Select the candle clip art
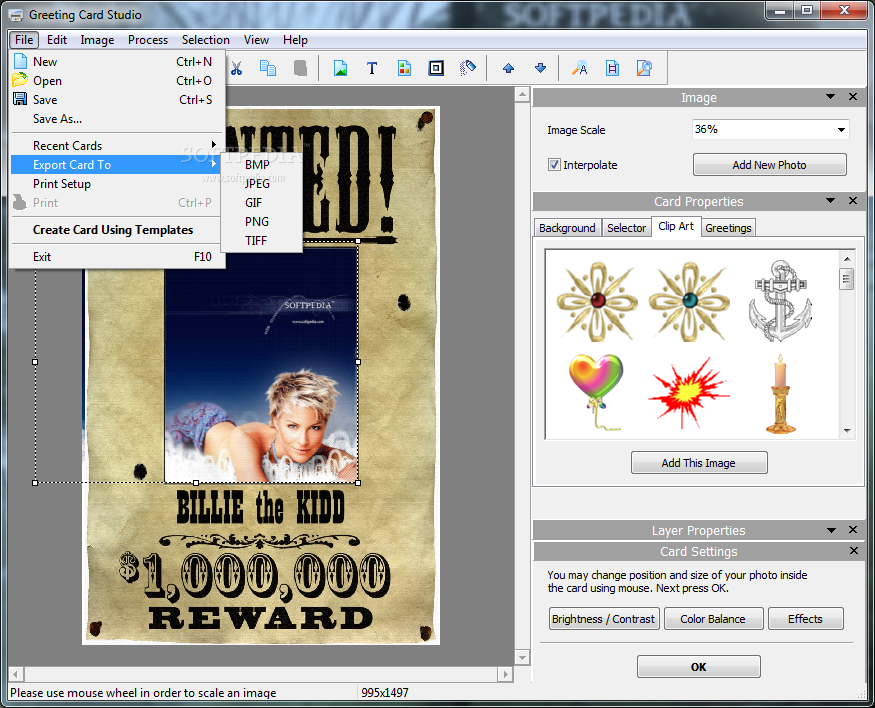Viewport: 875px width, 708px height. [781, 394]
